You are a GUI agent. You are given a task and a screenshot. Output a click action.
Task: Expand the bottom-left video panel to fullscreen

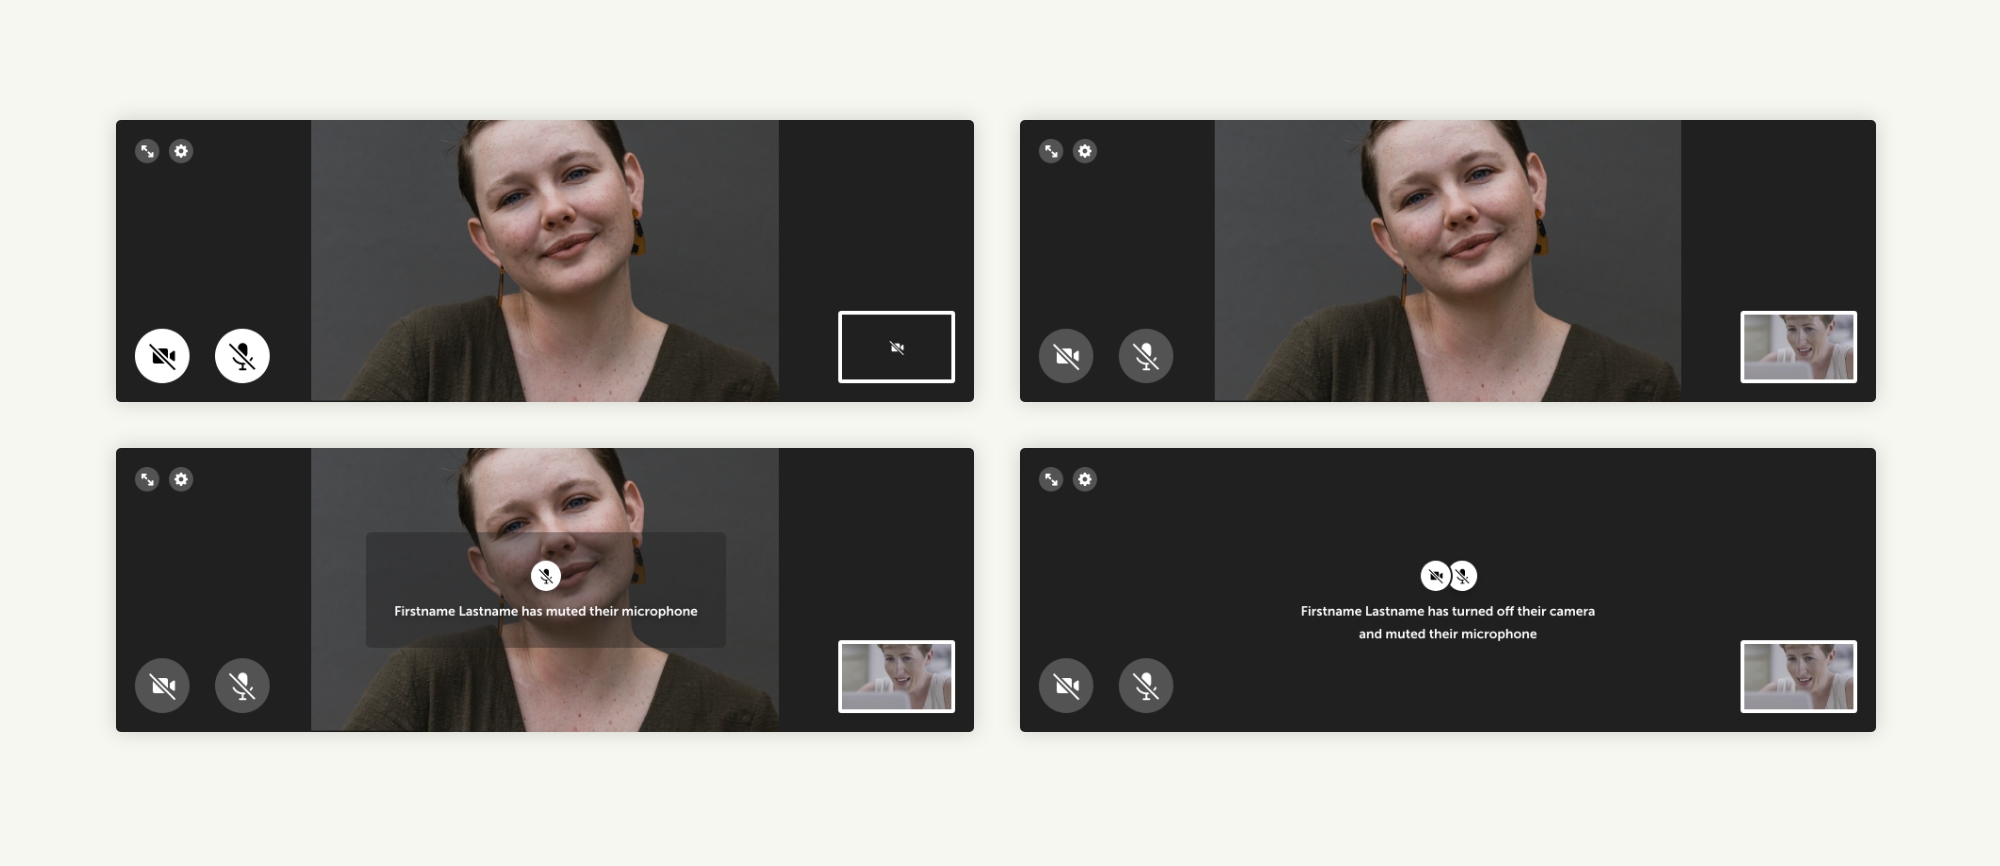click(147, 479)
